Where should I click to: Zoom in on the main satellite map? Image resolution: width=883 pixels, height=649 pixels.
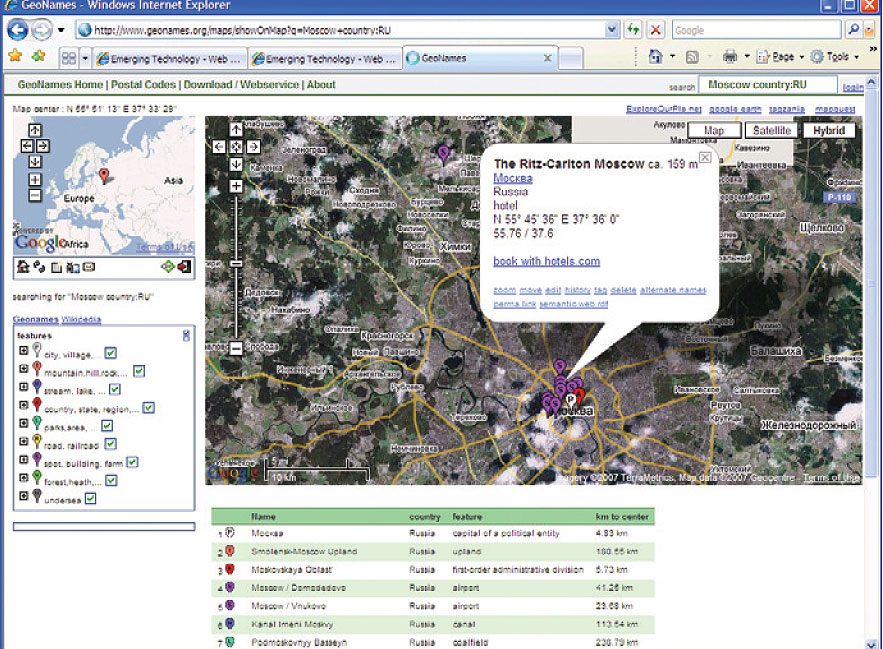237,186
